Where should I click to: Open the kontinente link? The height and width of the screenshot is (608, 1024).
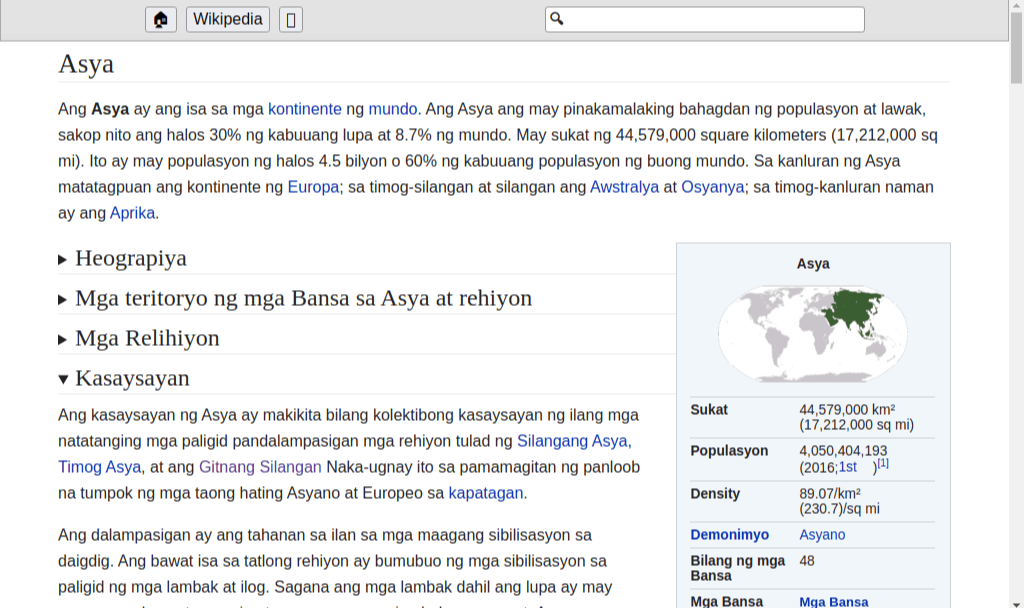click(304, 109)
